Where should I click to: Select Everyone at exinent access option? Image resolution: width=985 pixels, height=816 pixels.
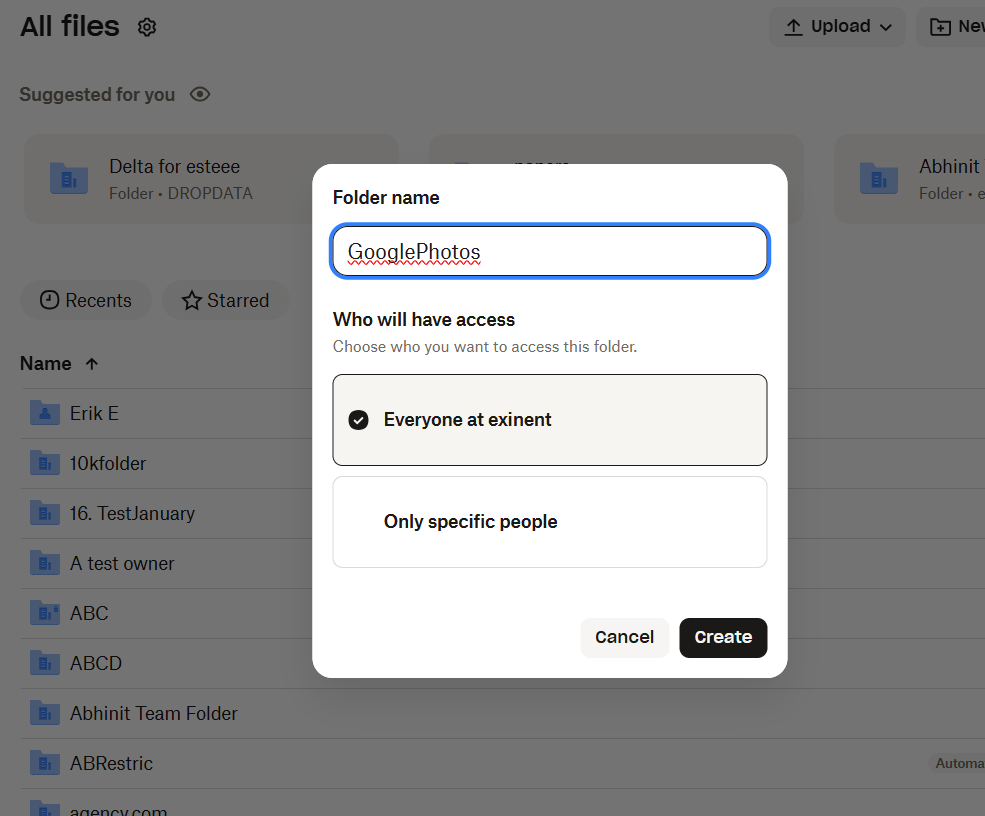549,420
